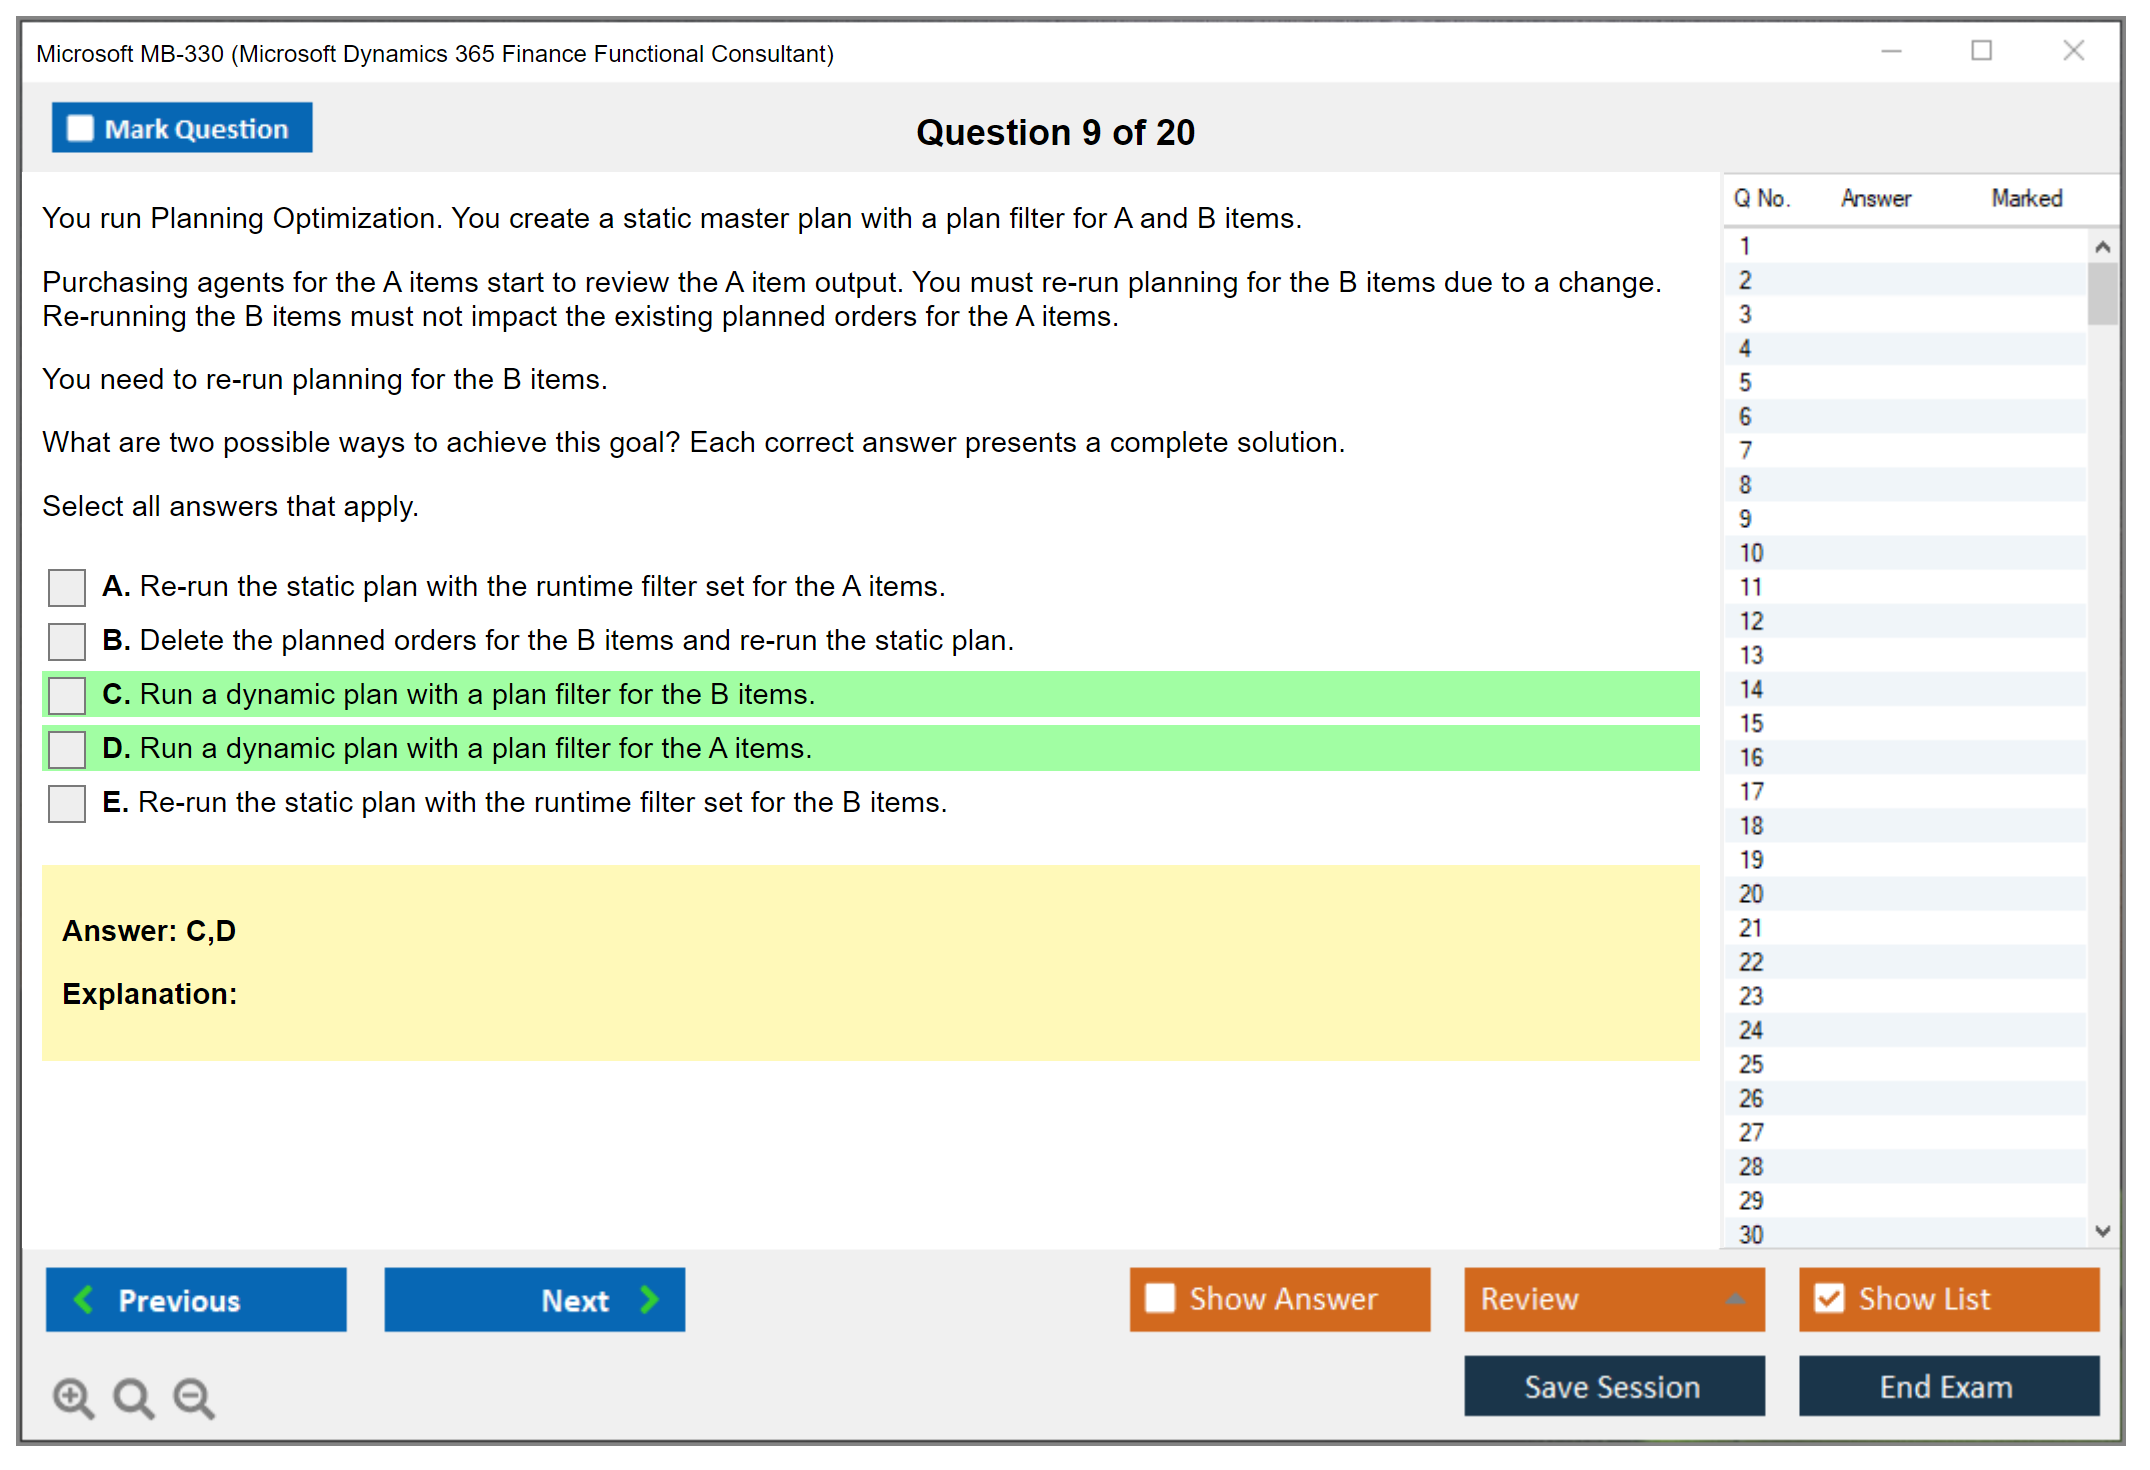Check answer option A checkbox
2150x1470 pixels.
point(67,587)
